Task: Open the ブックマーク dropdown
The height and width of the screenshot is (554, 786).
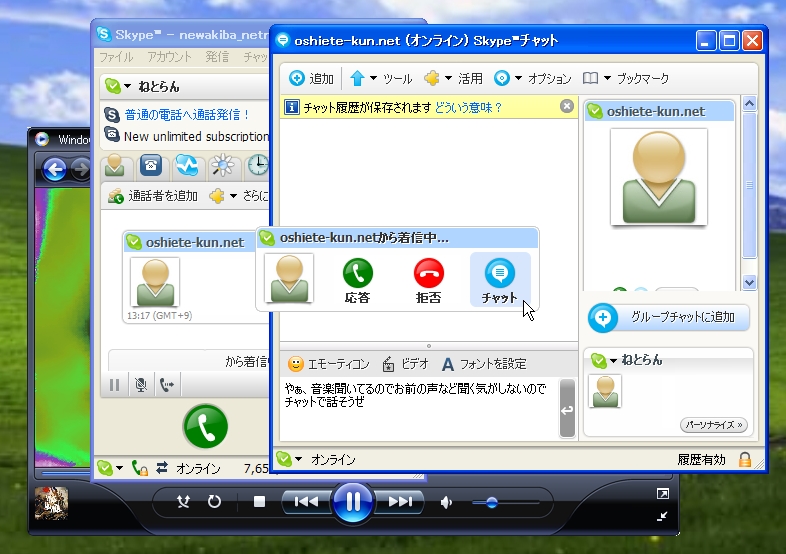Action: pos(626,78)
